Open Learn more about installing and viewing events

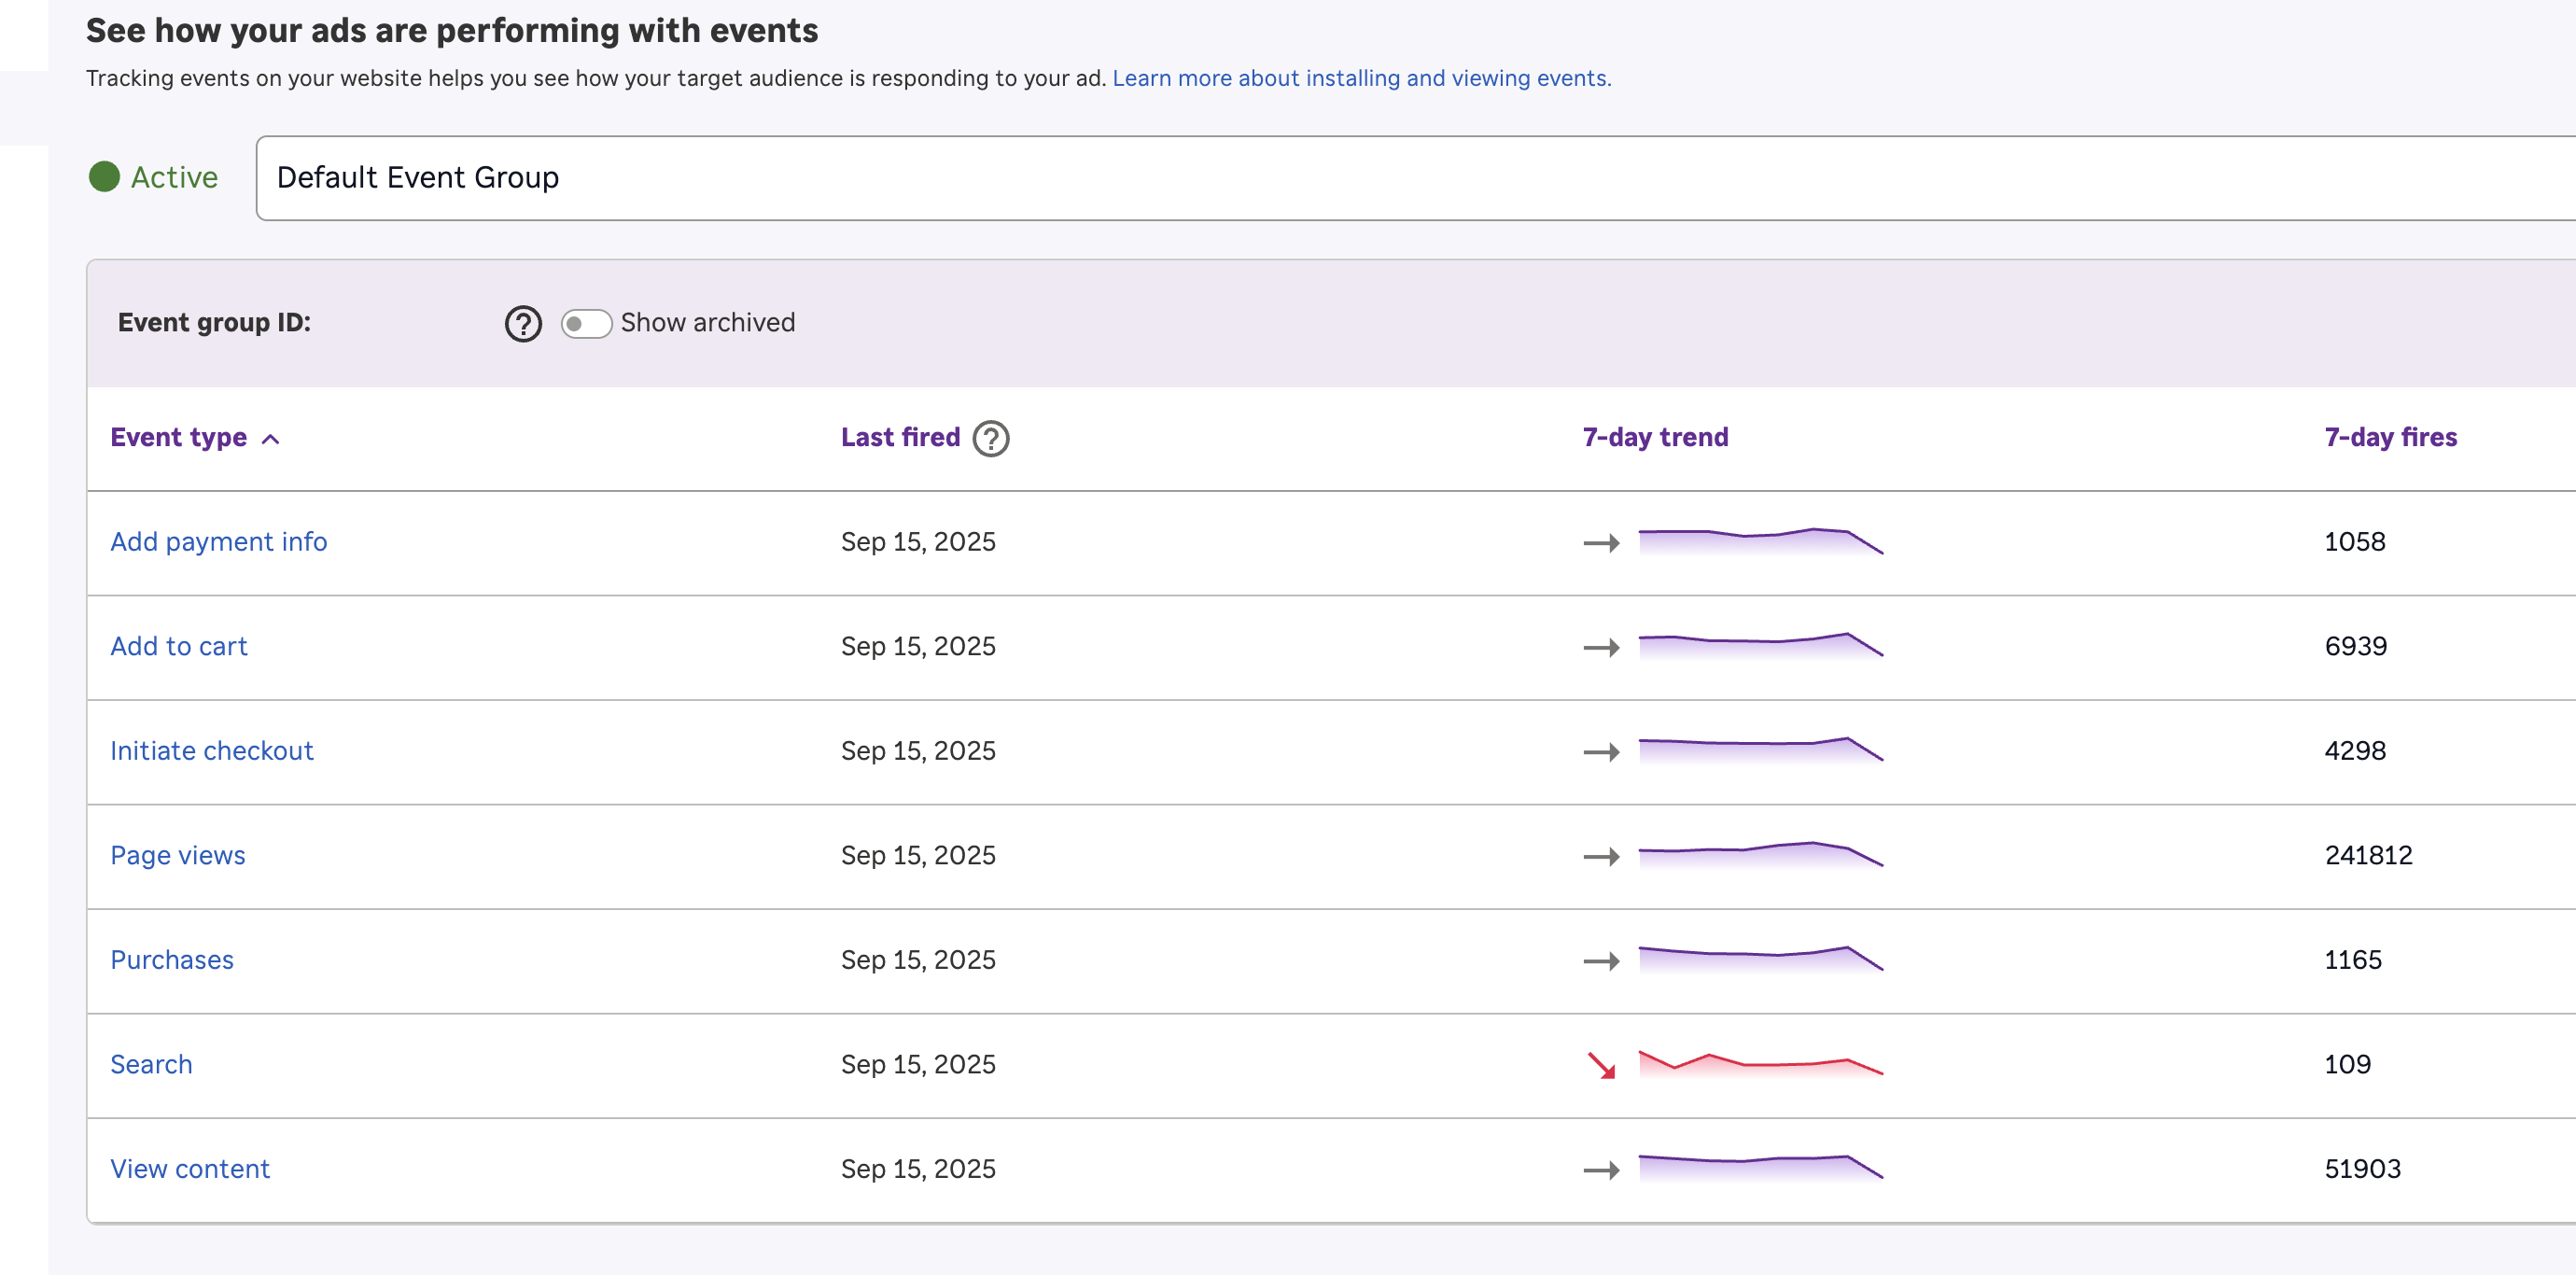point(1360,78)
